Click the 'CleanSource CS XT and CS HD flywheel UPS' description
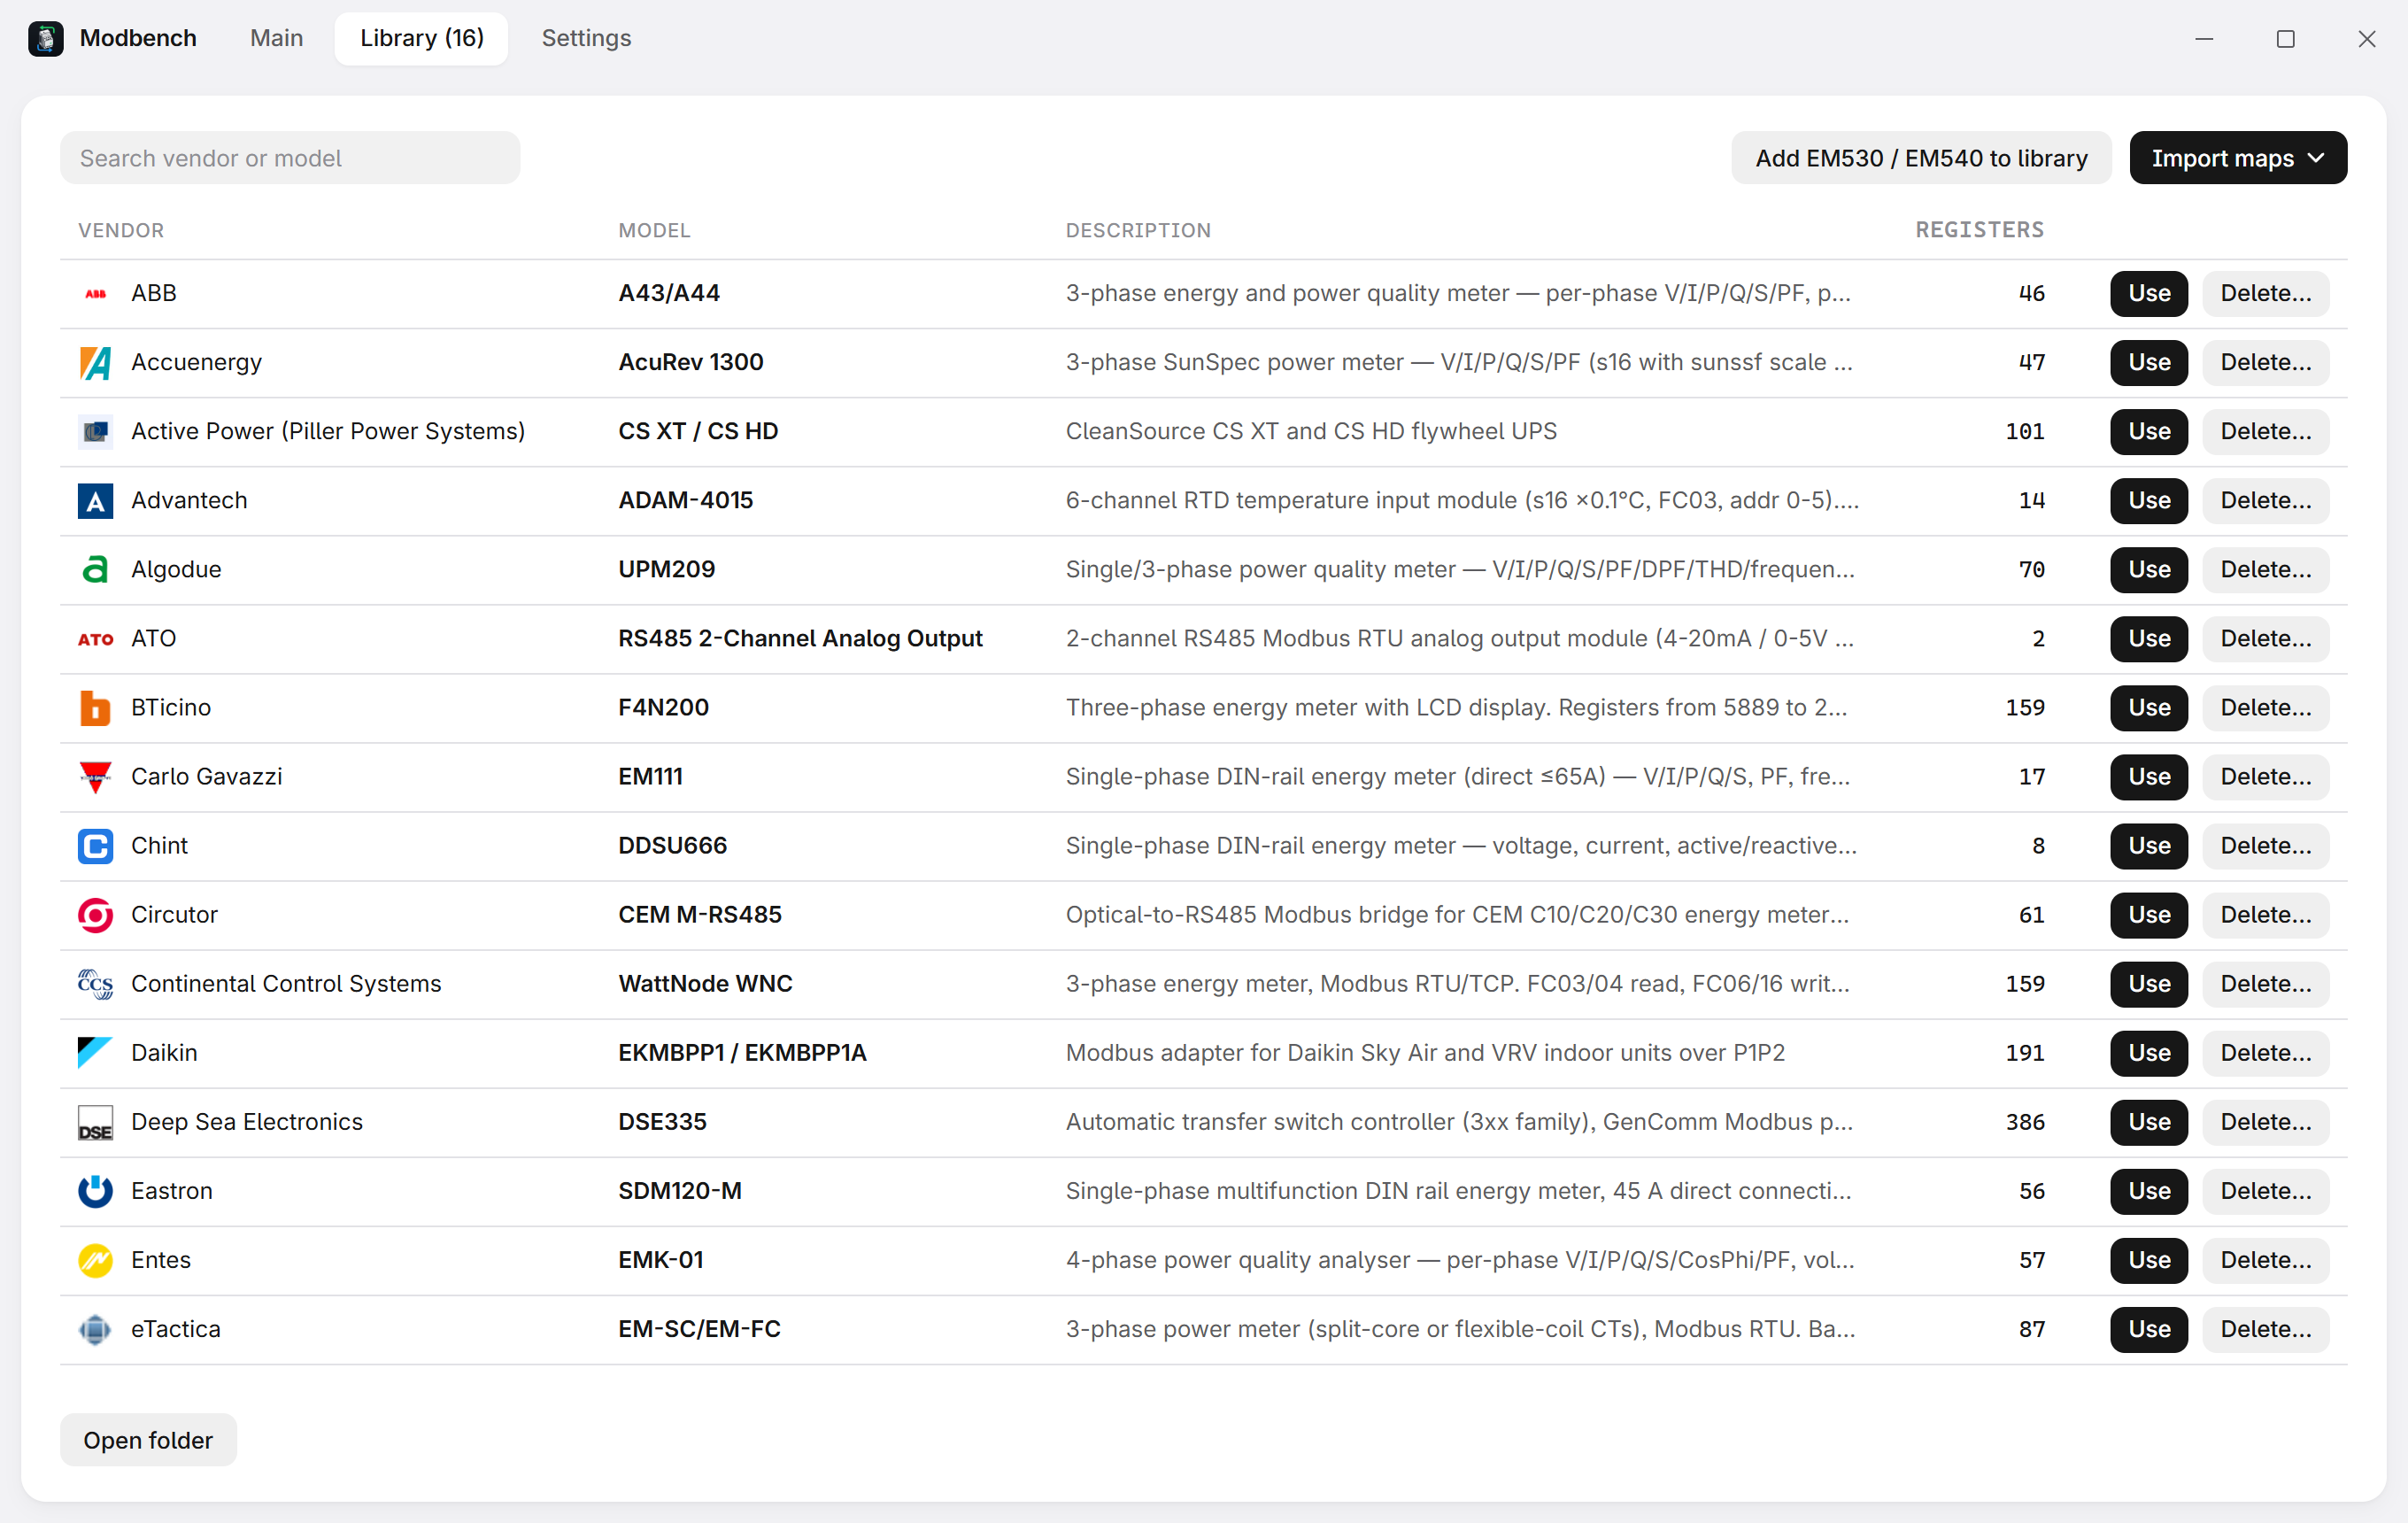 [x=1311, y=431]
